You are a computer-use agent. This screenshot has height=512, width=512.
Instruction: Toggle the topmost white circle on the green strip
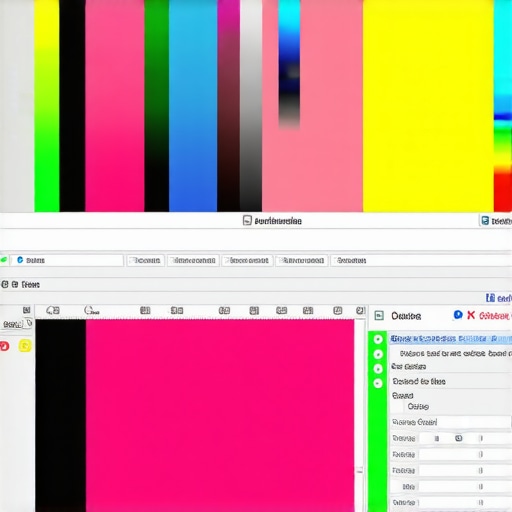(378, 339)
